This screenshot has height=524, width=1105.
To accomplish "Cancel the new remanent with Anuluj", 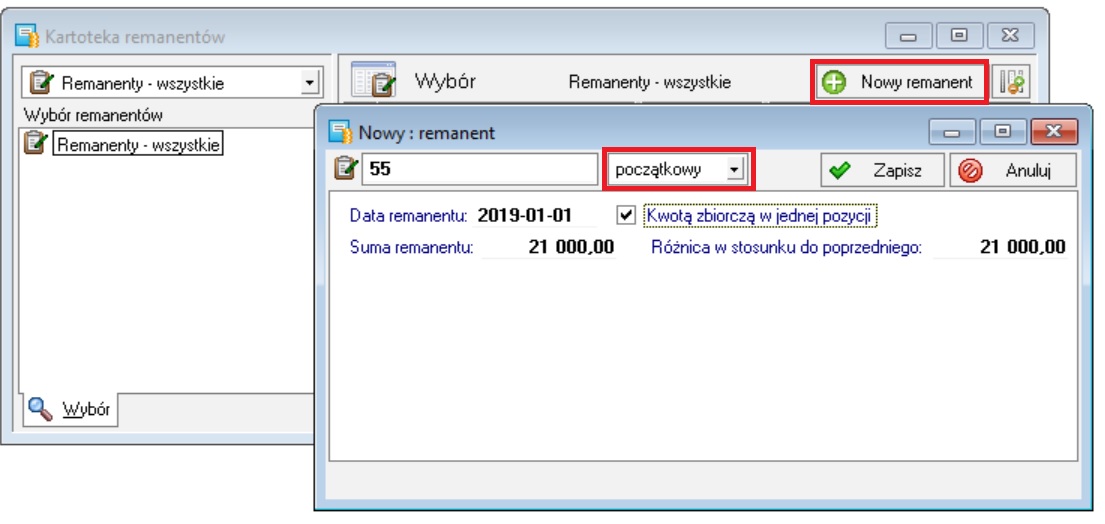I will point(1013,170).
